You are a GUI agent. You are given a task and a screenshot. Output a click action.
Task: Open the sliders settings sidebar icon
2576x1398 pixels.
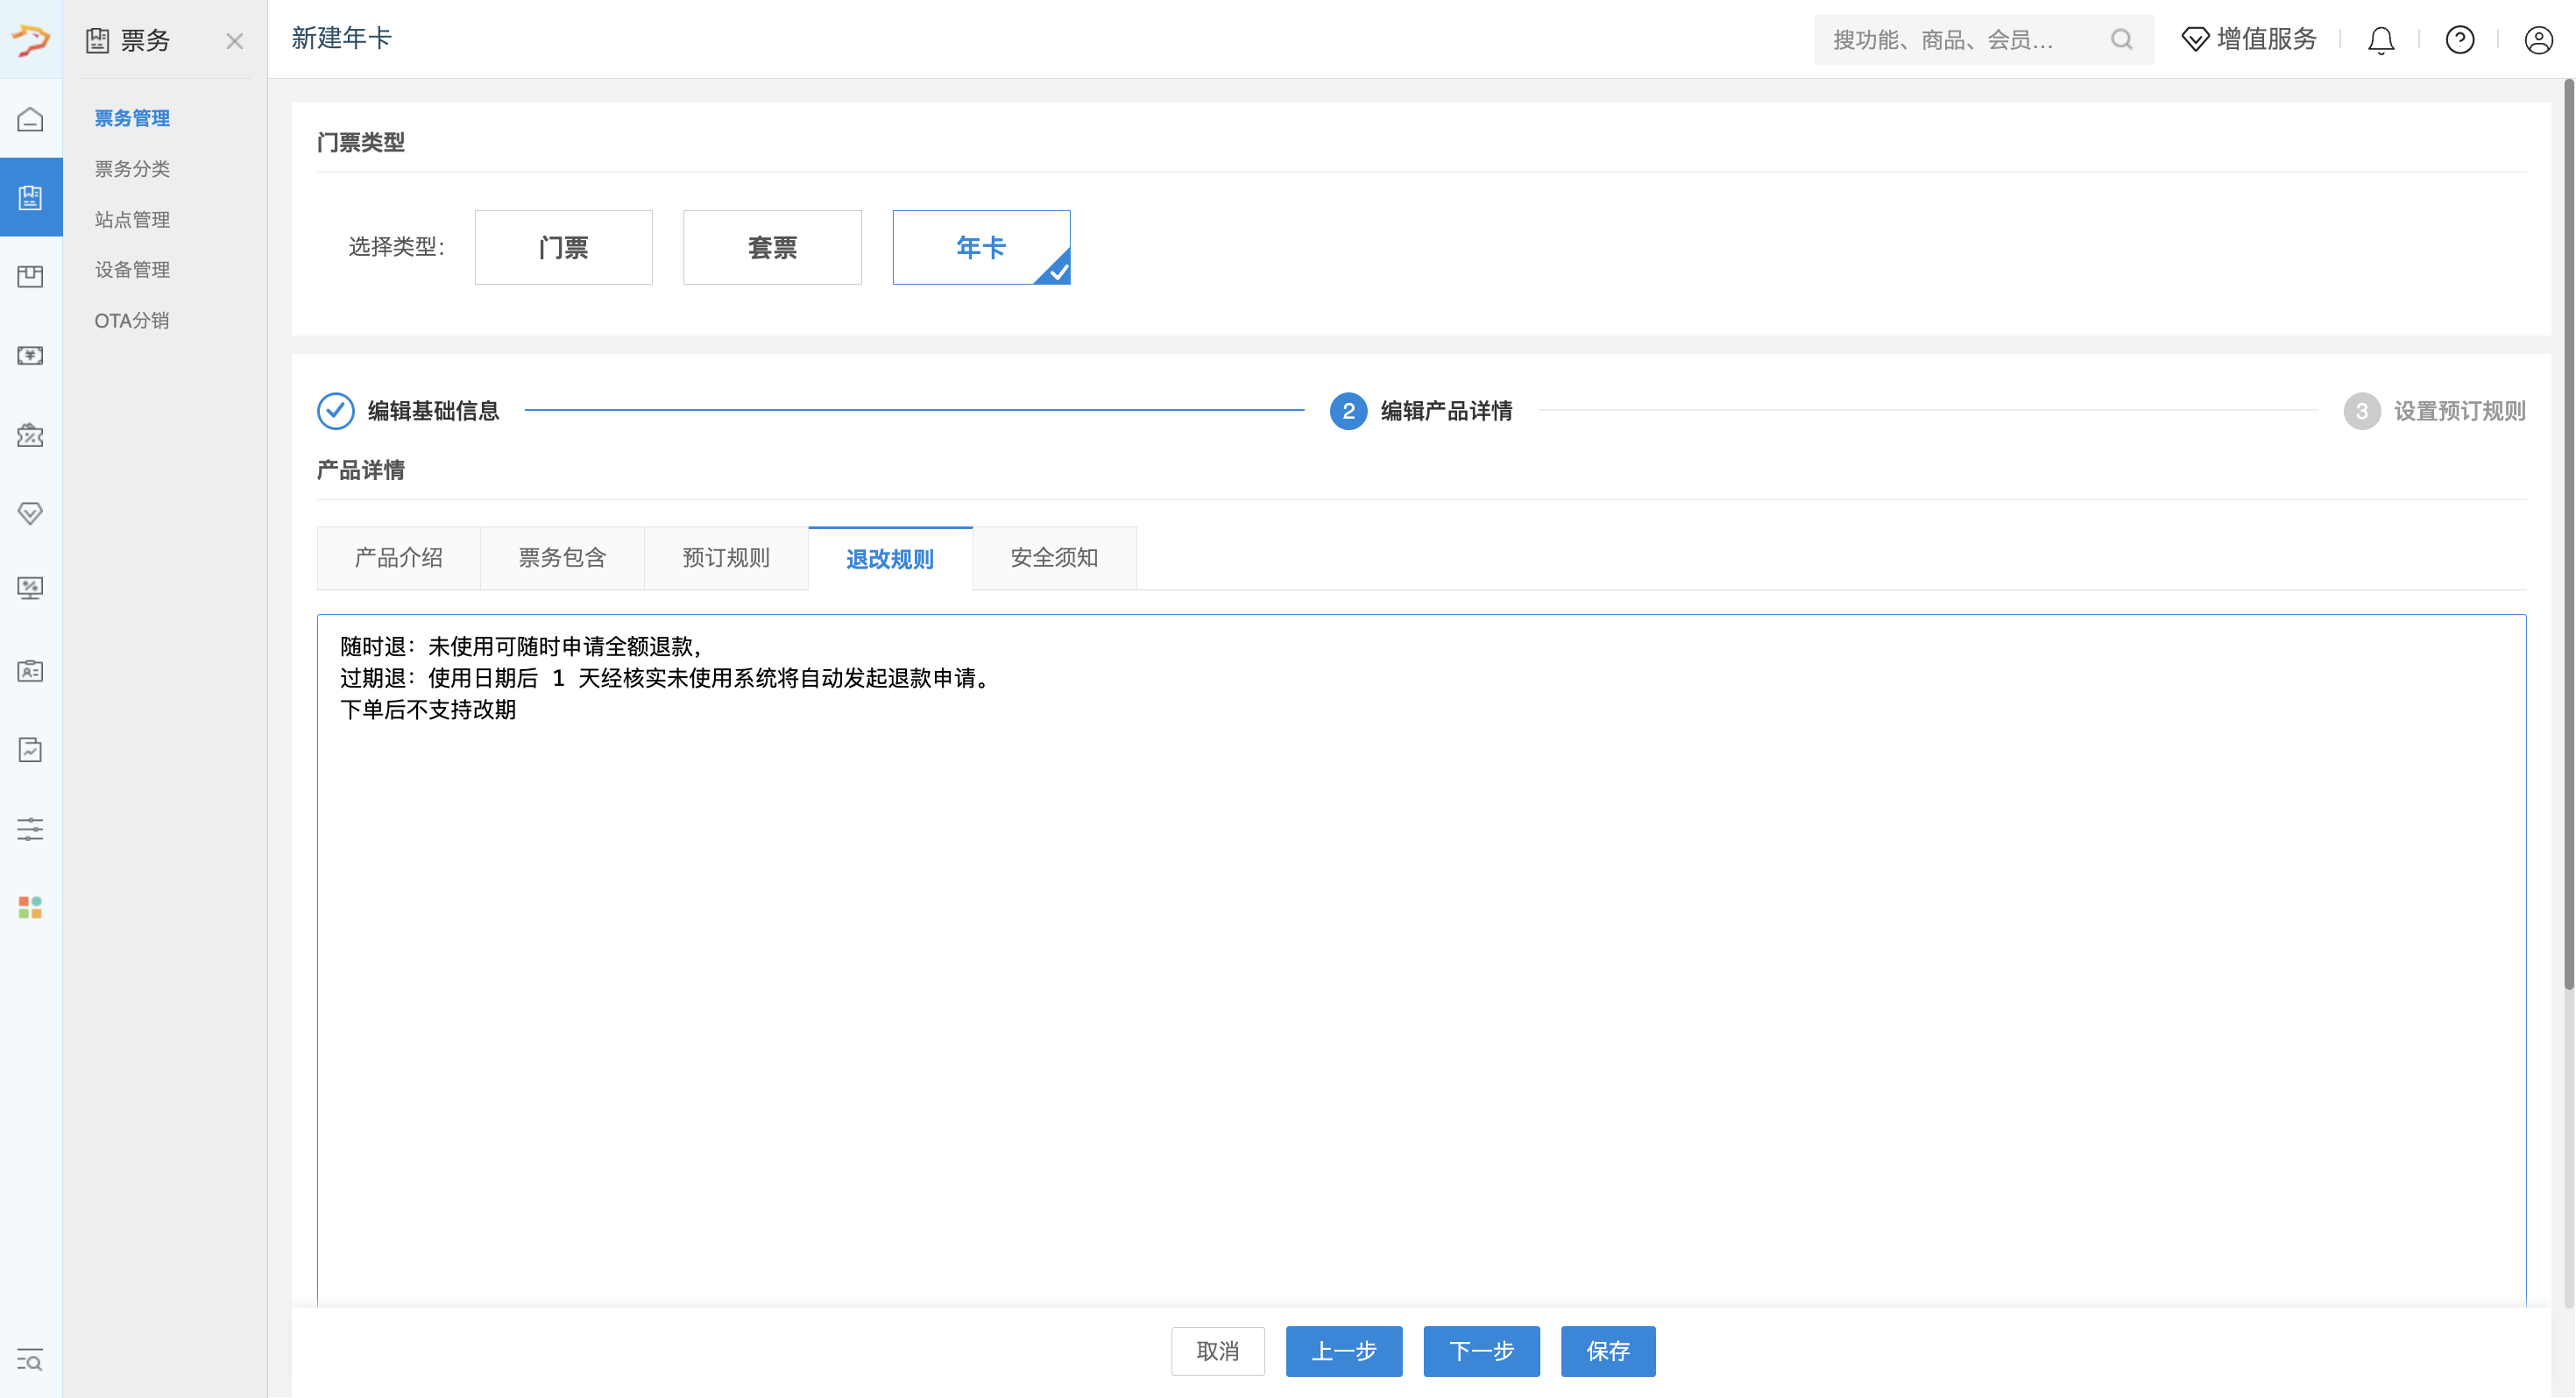coord(30,829)
